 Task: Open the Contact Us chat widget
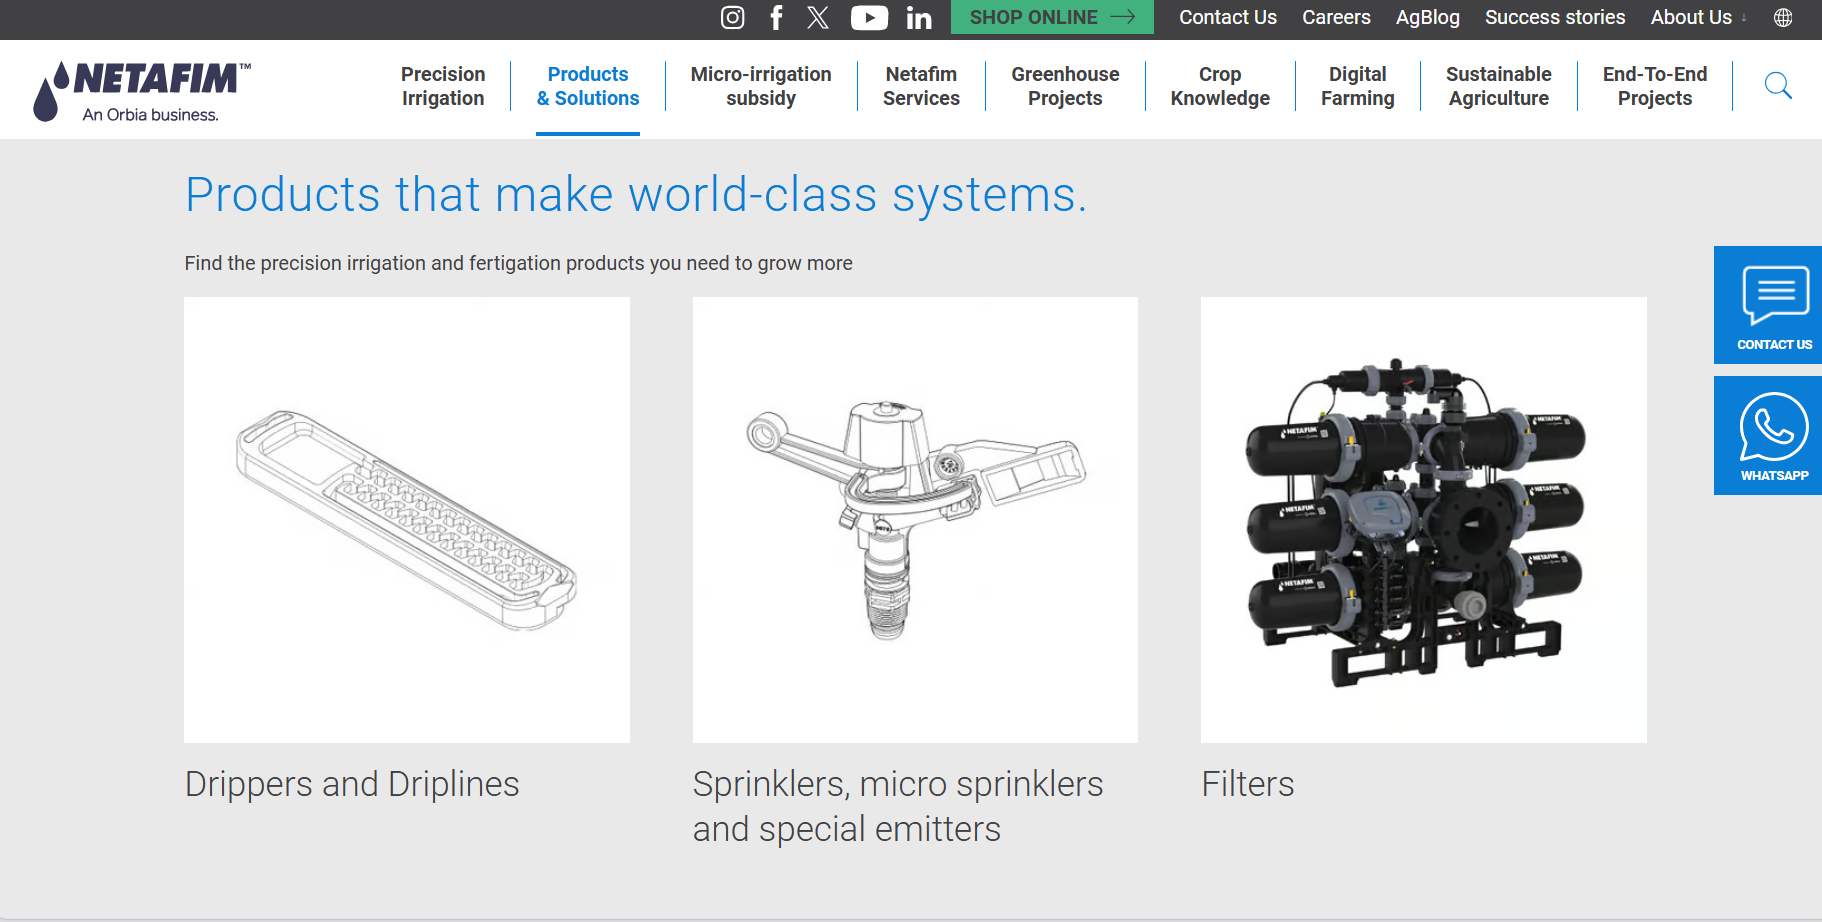[1768, 305]
